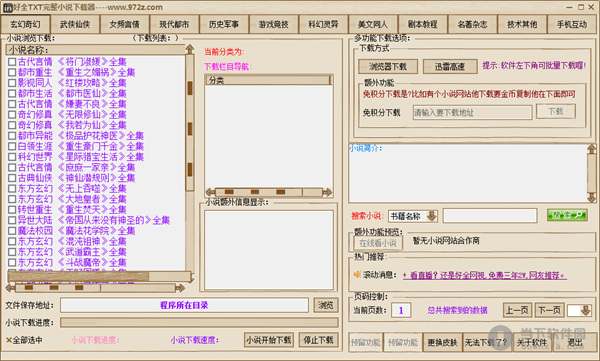
Task: Click left arrow of novel list horizontal scrollbar
Action: click(11, 287)
